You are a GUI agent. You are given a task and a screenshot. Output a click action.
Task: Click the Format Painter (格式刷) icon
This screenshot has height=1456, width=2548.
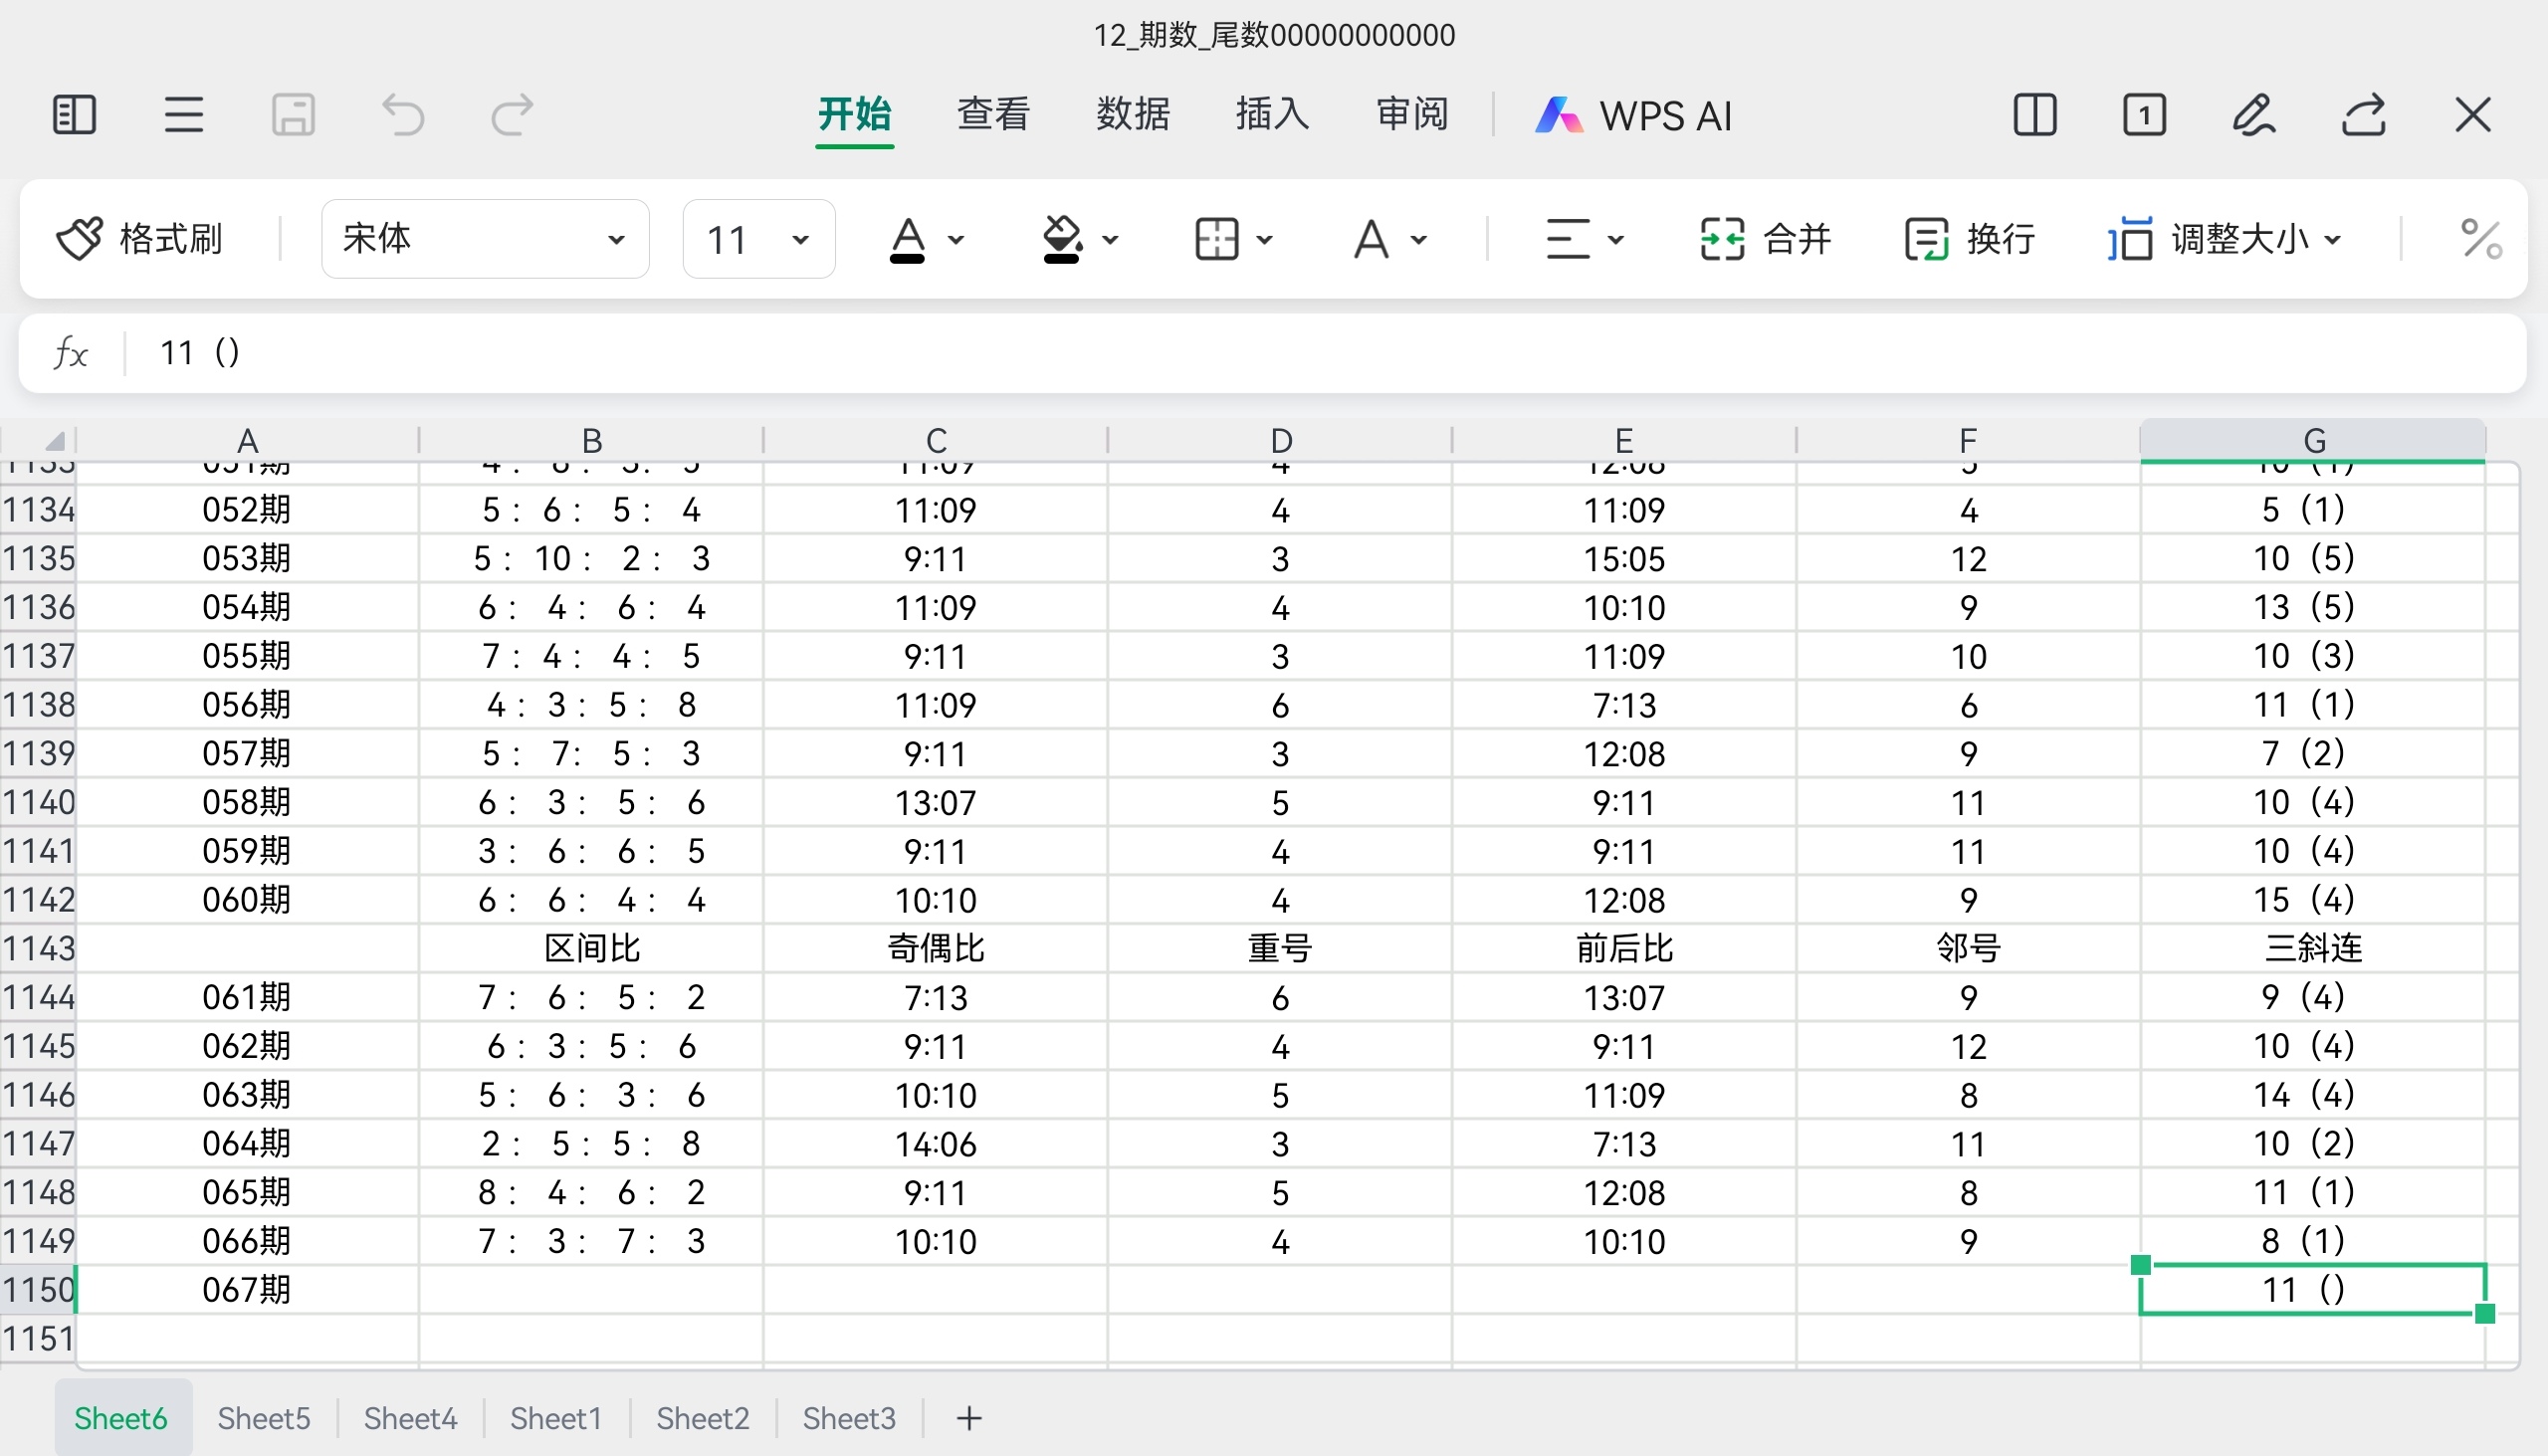tap(79, 238)
